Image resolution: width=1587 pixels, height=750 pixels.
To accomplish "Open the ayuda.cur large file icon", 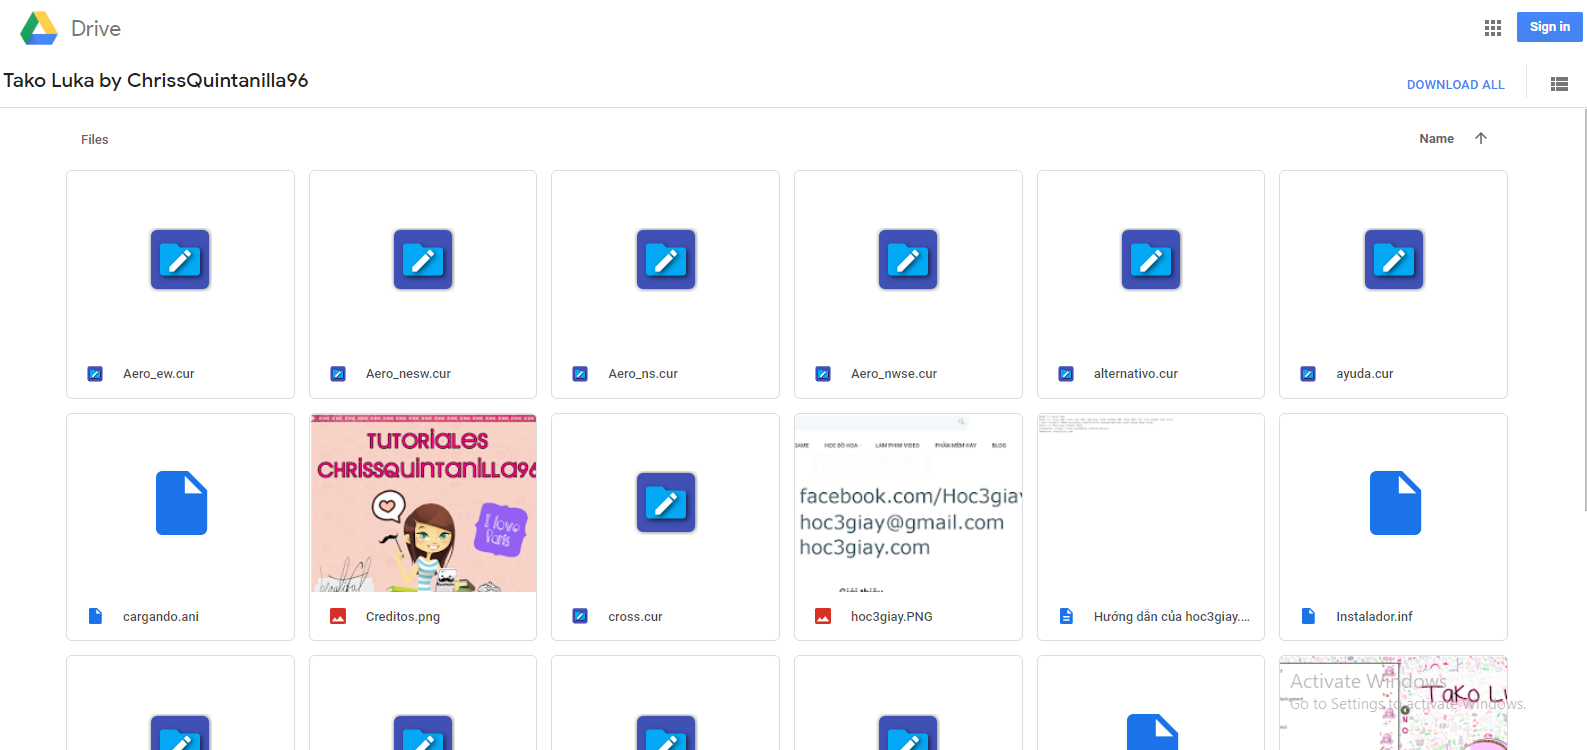I will coord(1394,260).
